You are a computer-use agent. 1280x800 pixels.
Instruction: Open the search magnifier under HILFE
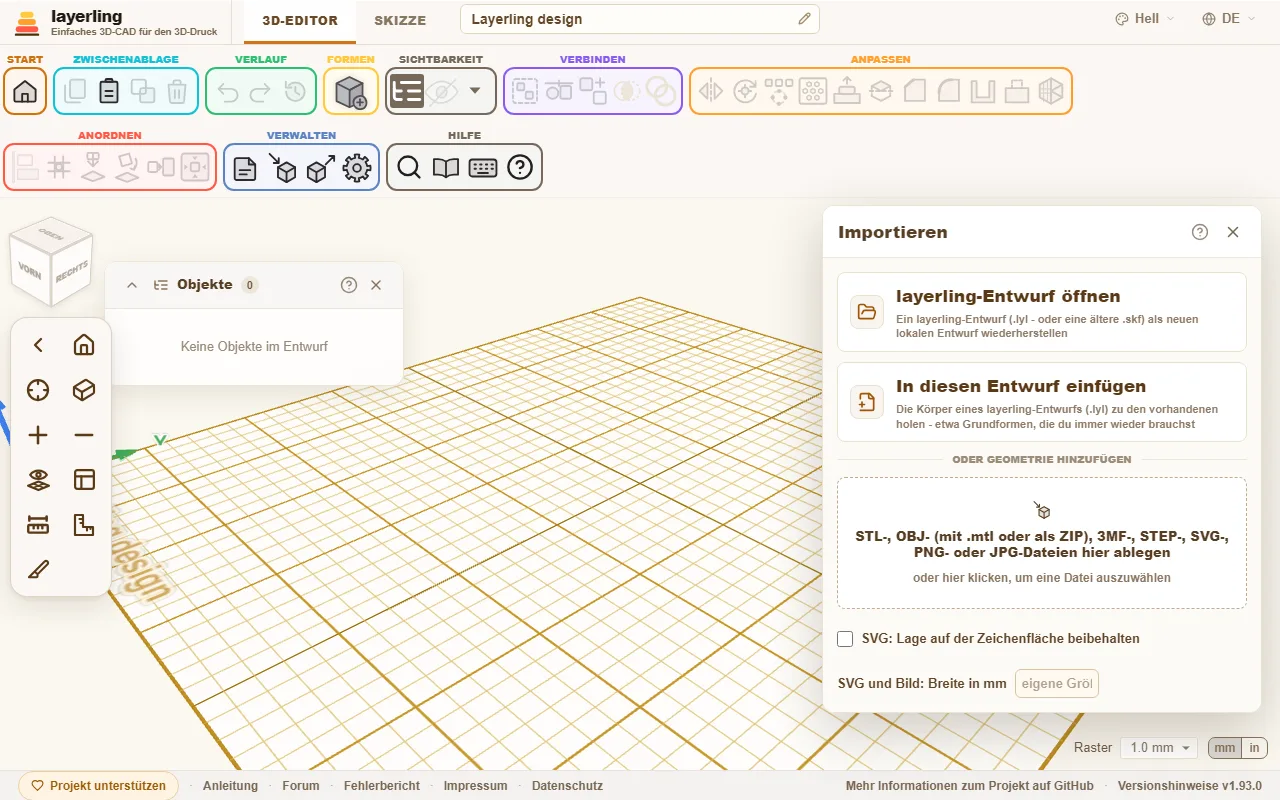[408, 168]
